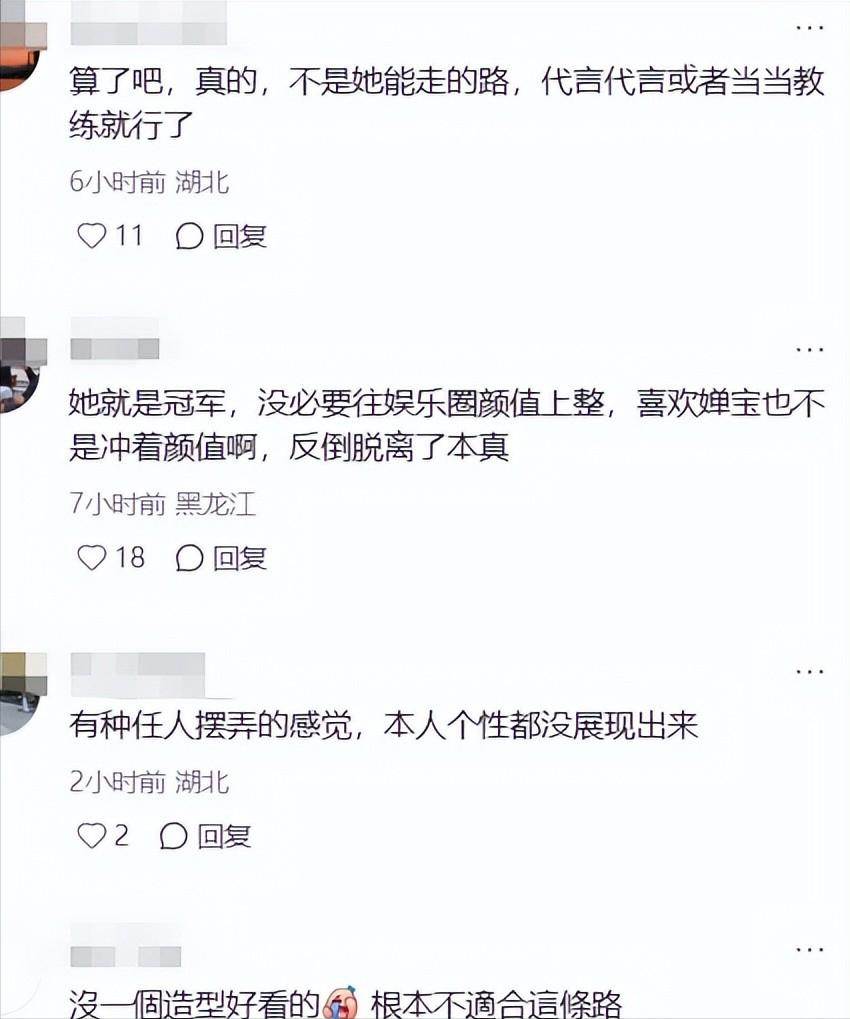Click the reply bubble icon under the 2-like comment
Image resolution: width=850 pixels, height=1019 pixels.
[174, 836]
